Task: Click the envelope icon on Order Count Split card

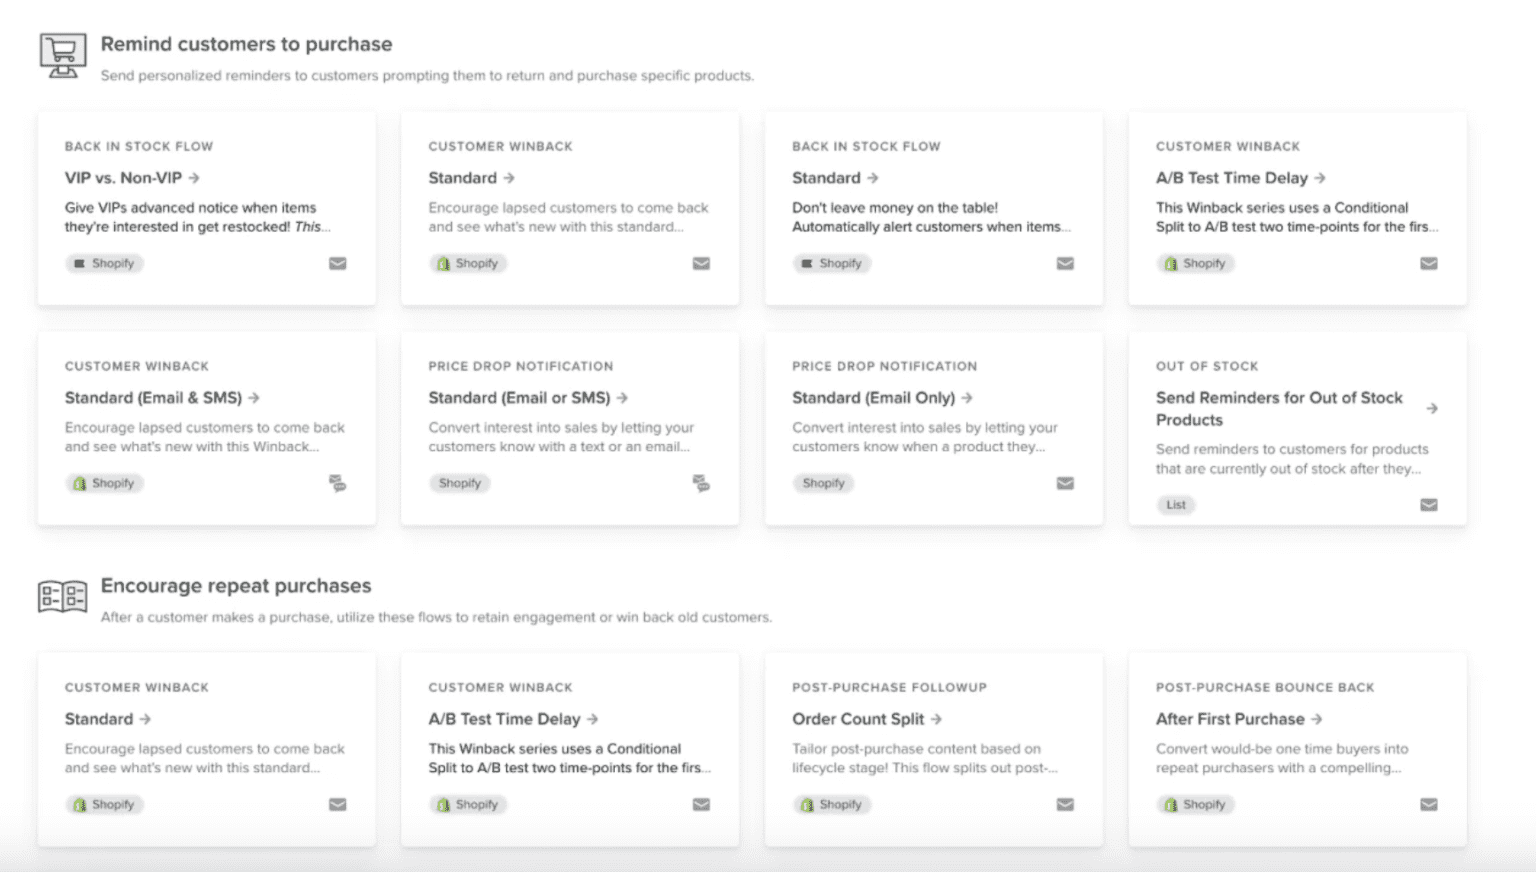Action: [1065, 804]
